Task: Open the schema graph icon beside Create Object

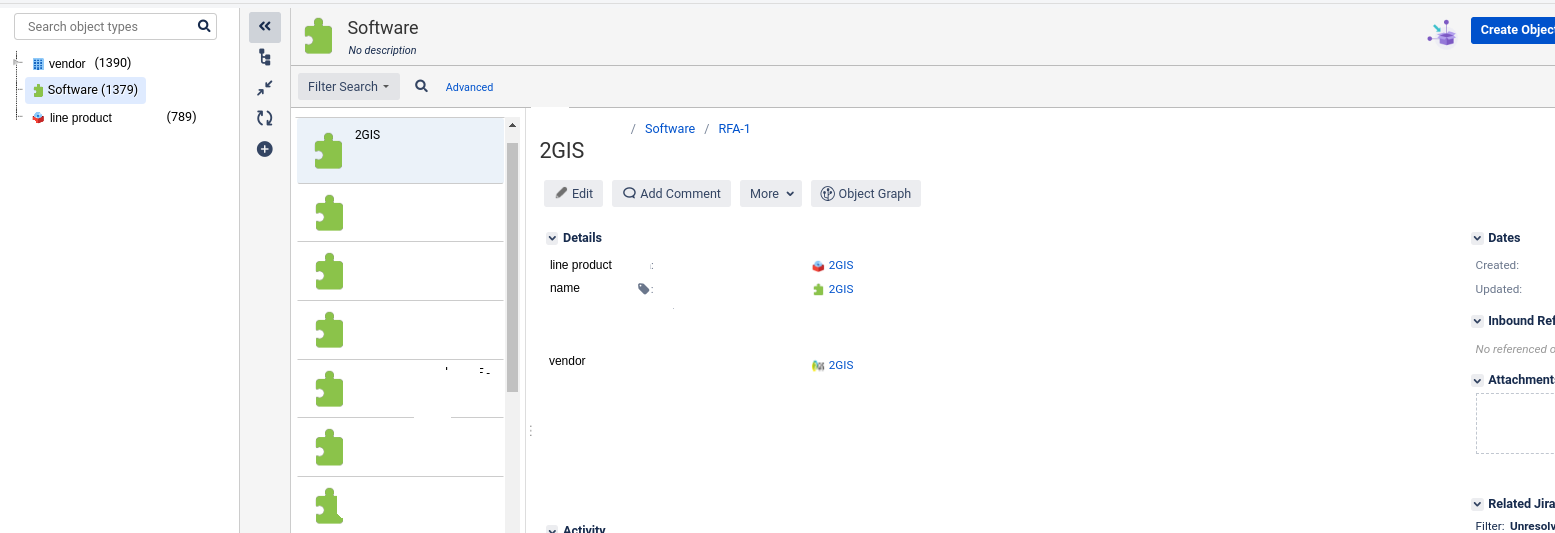Action: coord(1443,32)
